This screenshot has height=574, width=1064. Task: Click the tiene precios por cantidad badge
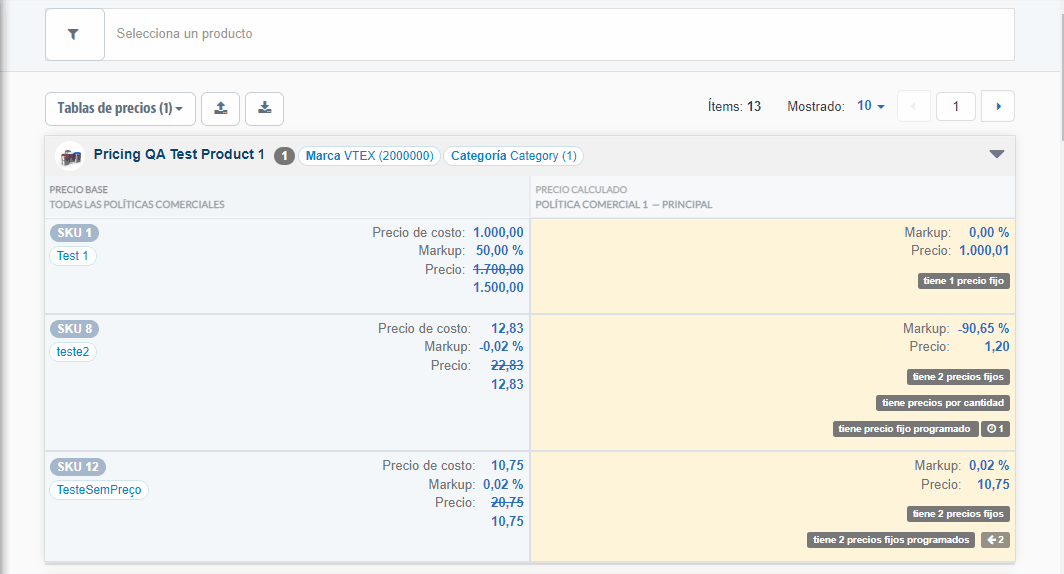[943, 403]
